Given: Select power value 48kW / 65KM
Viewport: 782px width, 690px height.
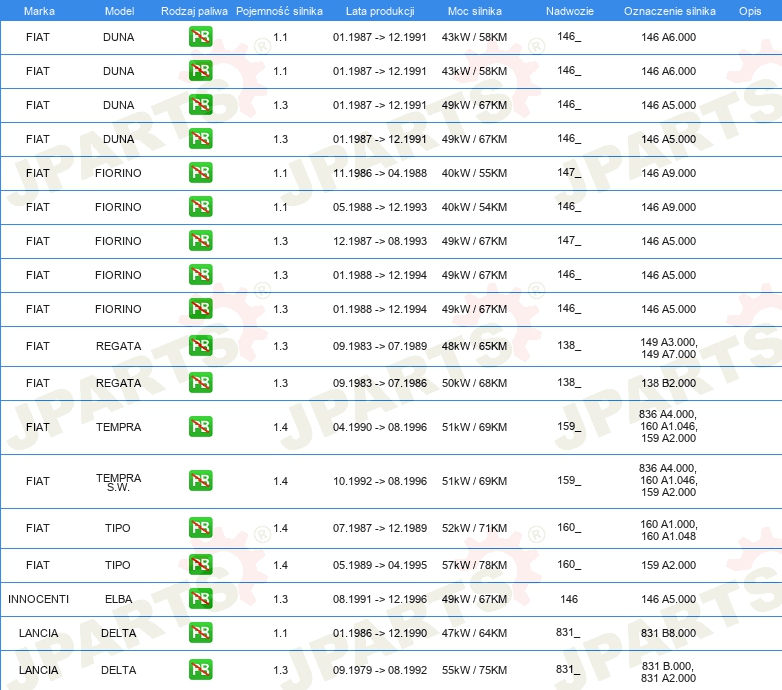Looking at the screenshot, I should pyautogui.click(x=474, y=346).
